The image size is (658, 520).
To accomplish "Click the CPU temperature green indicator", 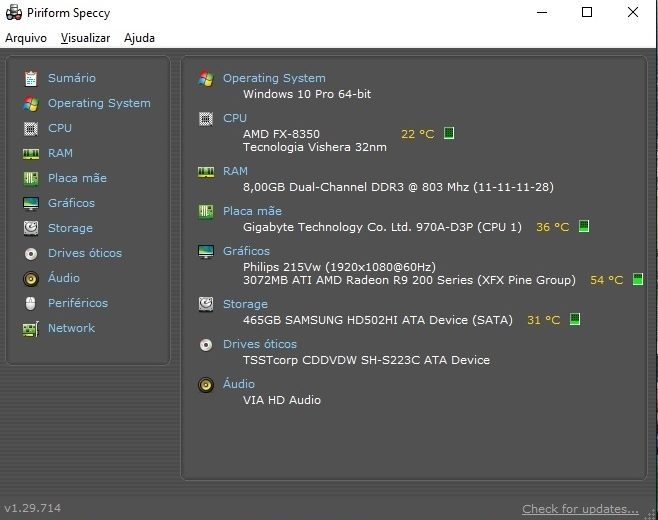I will point(449,133).
